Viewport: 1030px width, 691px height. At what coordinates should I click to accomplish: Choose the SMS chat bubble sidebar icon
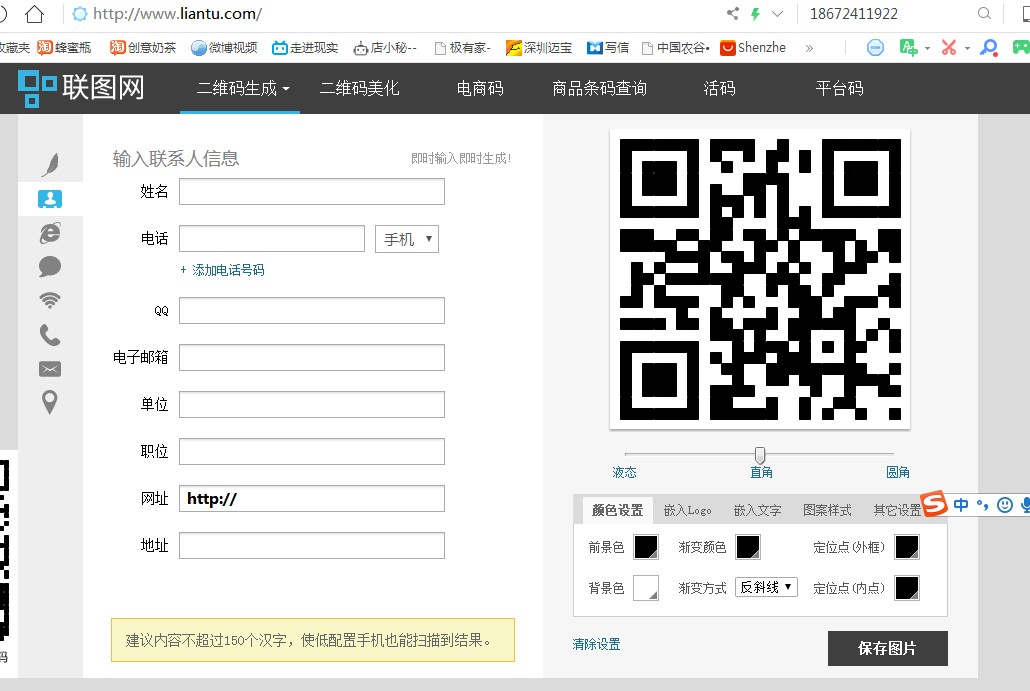(x=50, y=266)
